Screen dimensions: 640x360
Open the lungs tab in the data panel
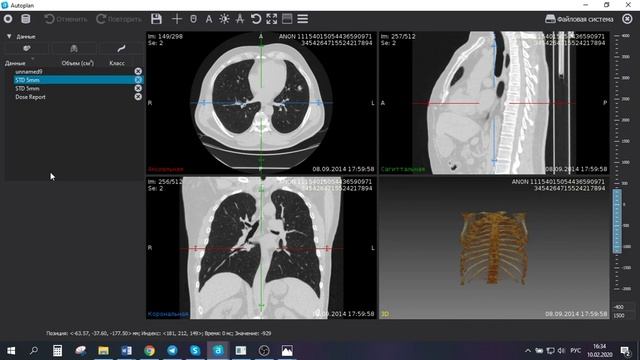(x=74, y=49)
